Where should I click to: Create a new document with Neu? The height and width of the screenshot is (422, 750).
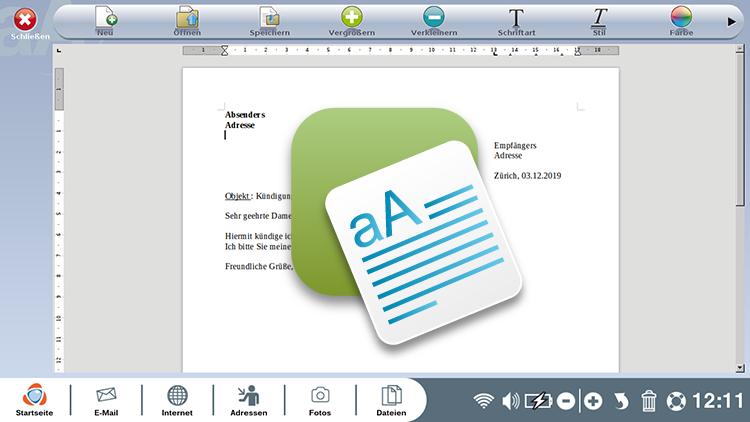pos(105,22)
